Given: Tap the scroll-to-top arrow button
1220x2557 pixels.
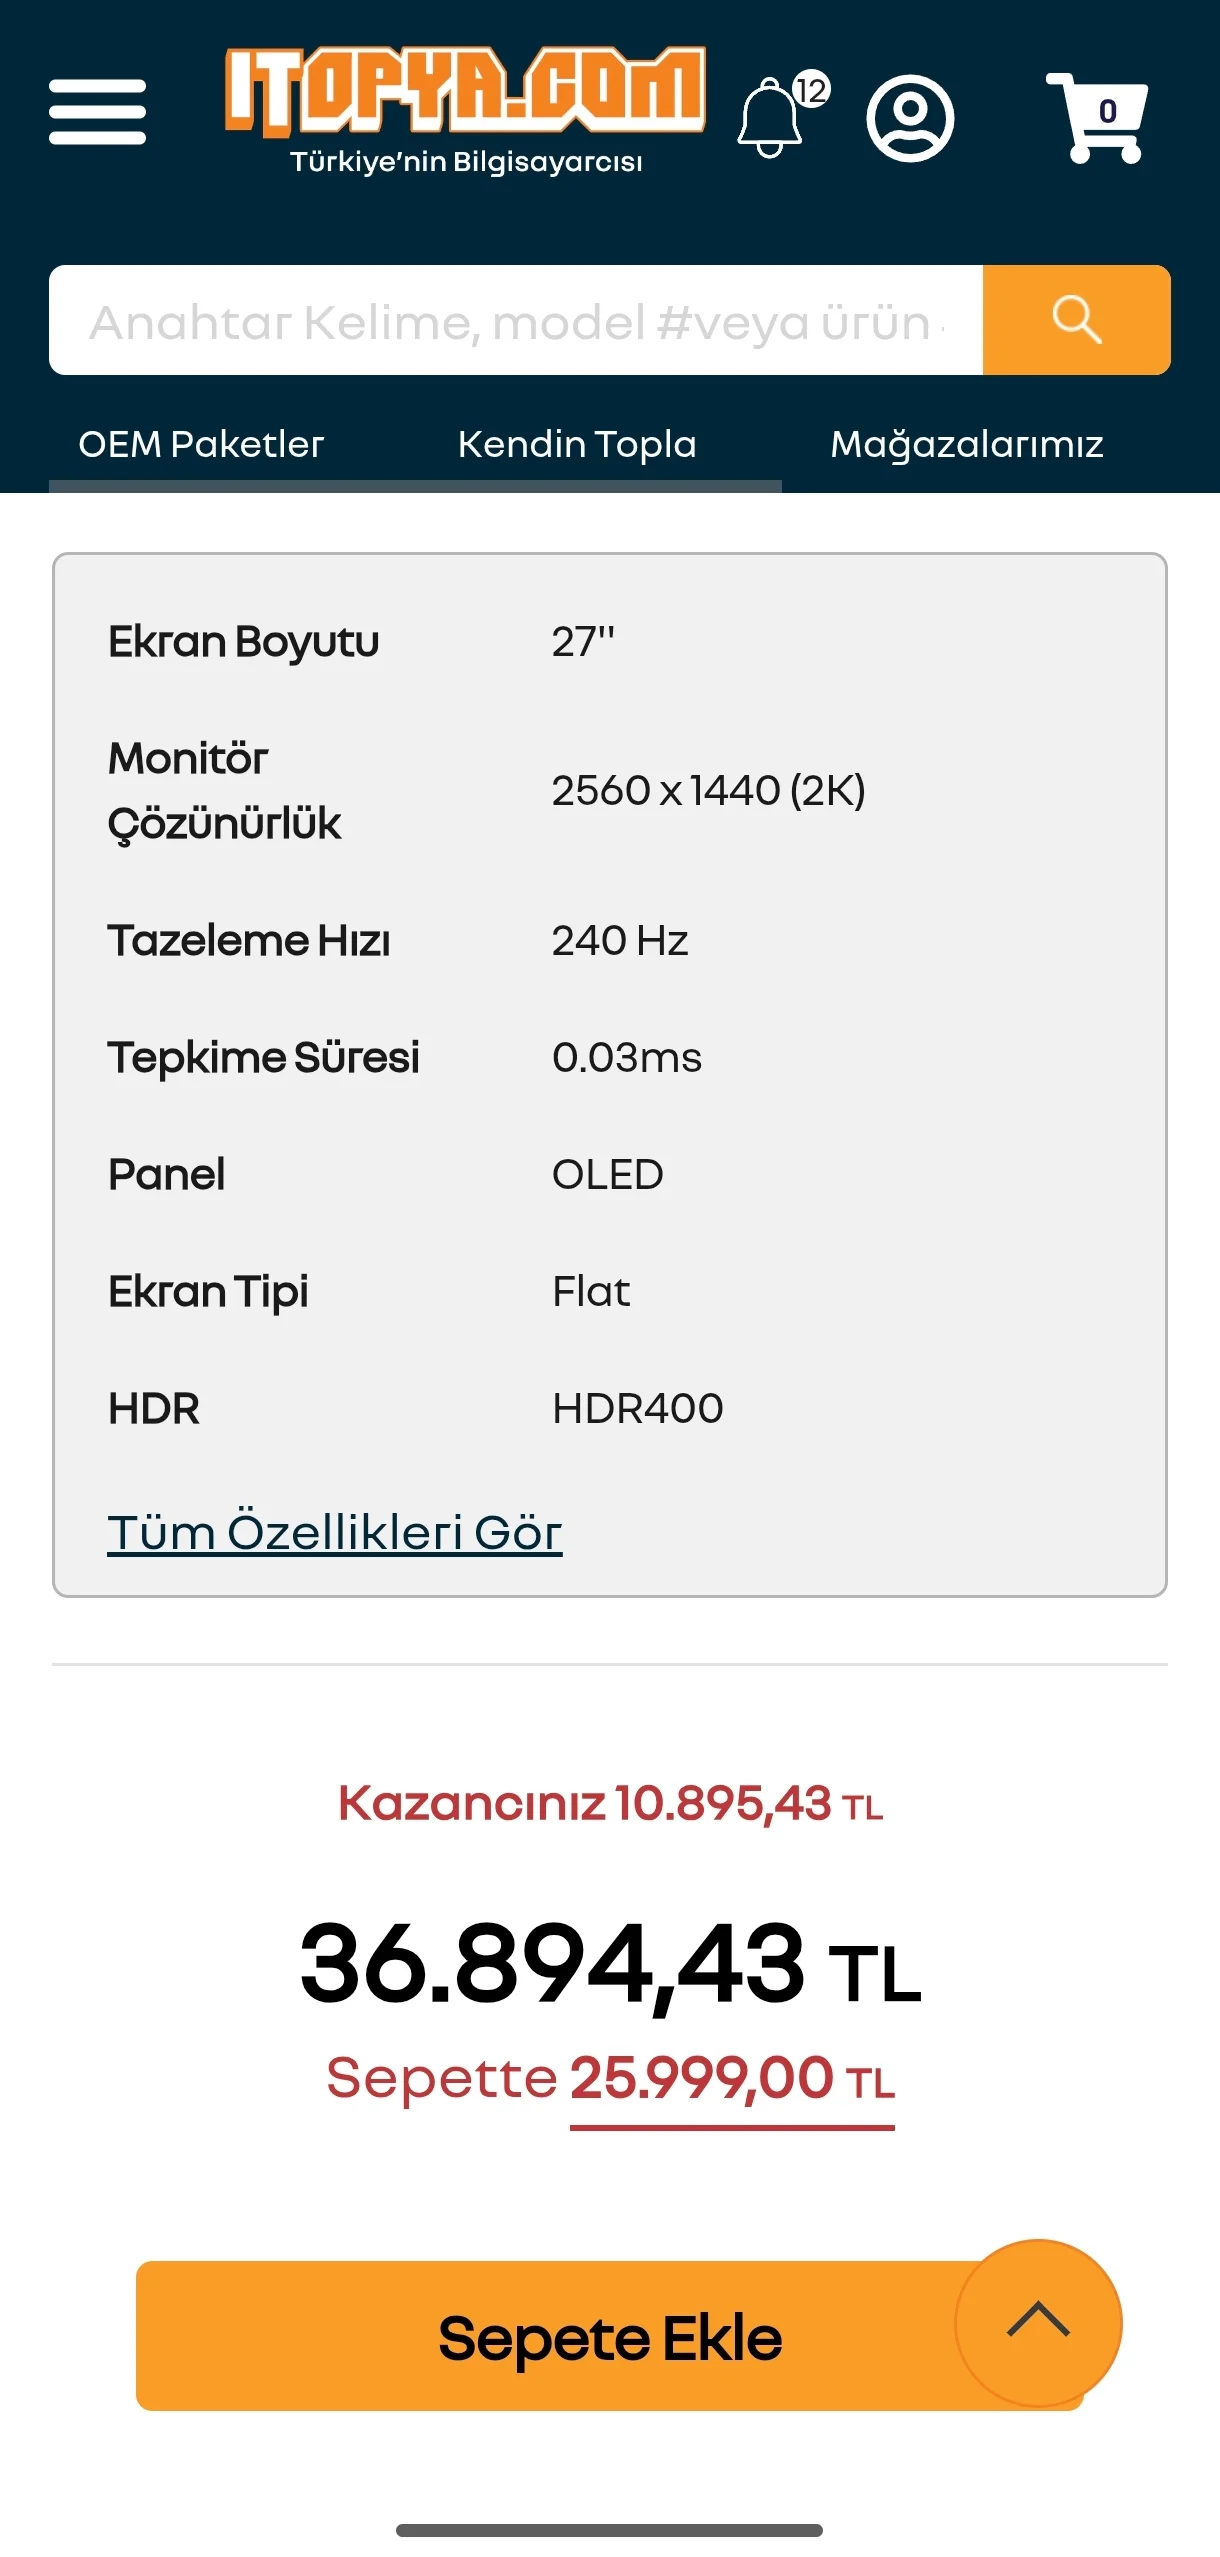Looking at the screenshot, I should click(1038, 2321).
